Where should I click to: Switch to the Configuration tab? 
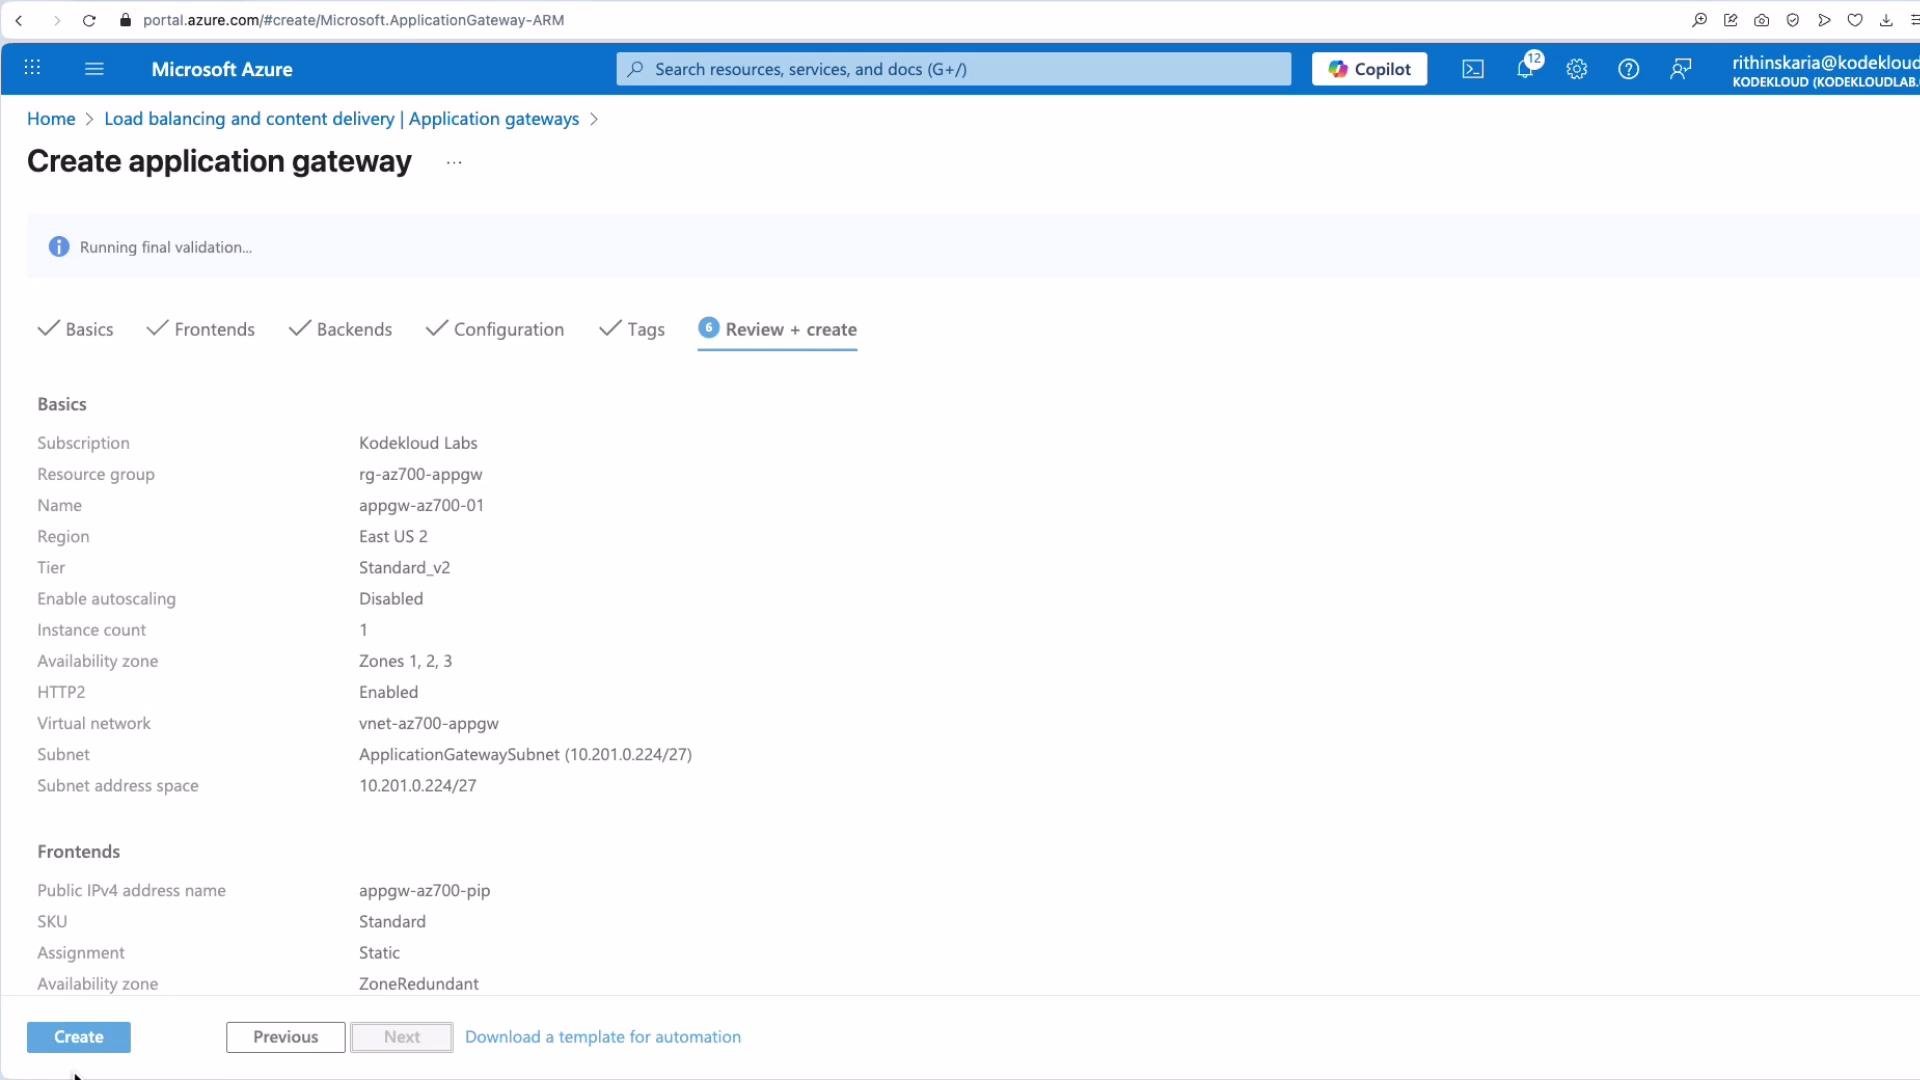pyautogui.click(x=495, y=329)
